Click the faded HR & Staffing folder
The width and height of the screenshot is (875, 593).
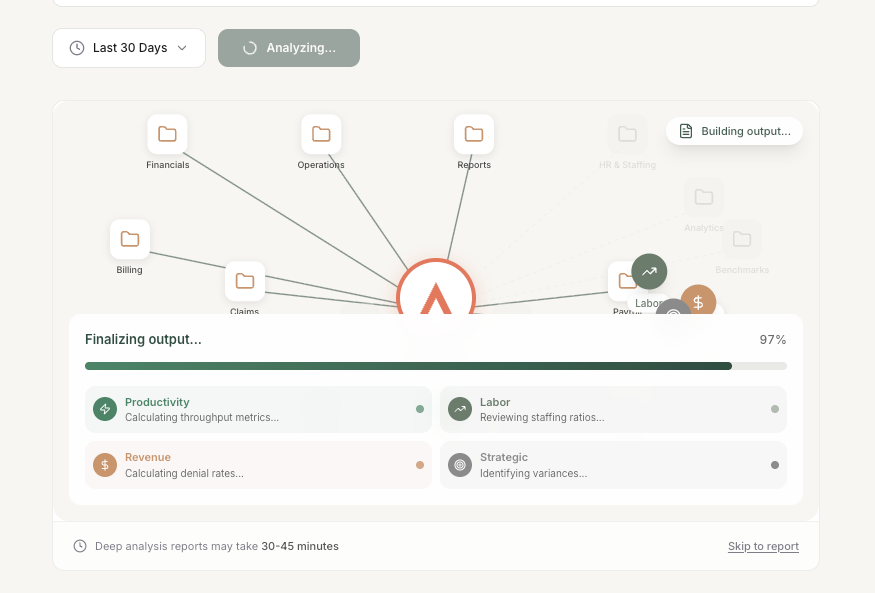pyautogui.click(x=627, y=134)
